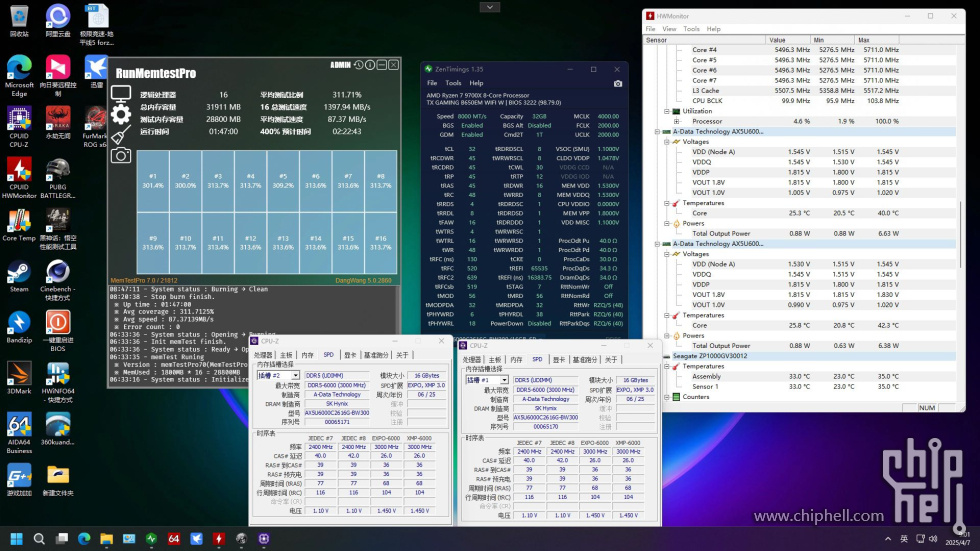
Task: Open Recycle Bin on desktop
Action: coord(19,21)
